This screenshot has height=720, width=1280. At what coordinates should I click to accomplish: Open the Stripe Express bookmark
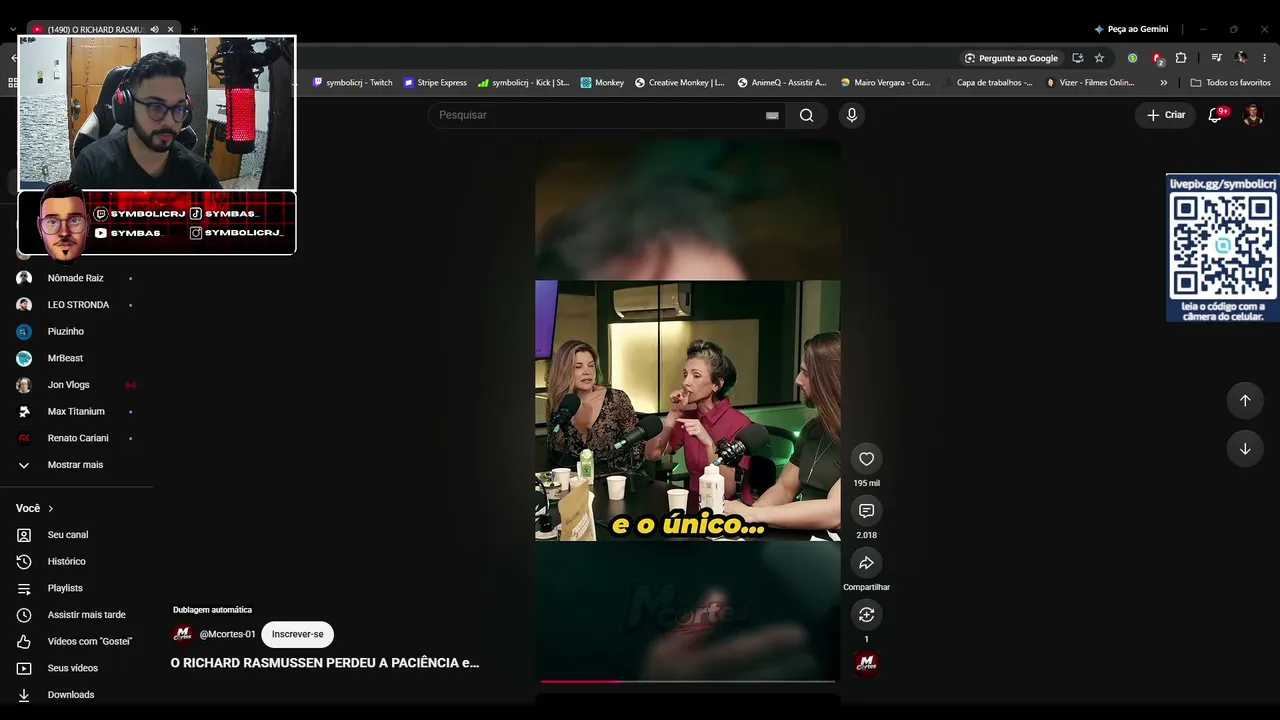tap(435, 83)
